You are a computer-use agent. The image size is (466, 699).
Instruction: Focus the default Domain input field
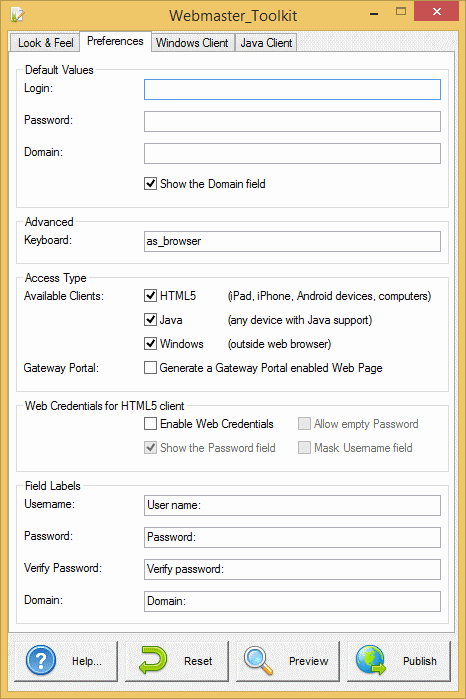tap(292, 153)
